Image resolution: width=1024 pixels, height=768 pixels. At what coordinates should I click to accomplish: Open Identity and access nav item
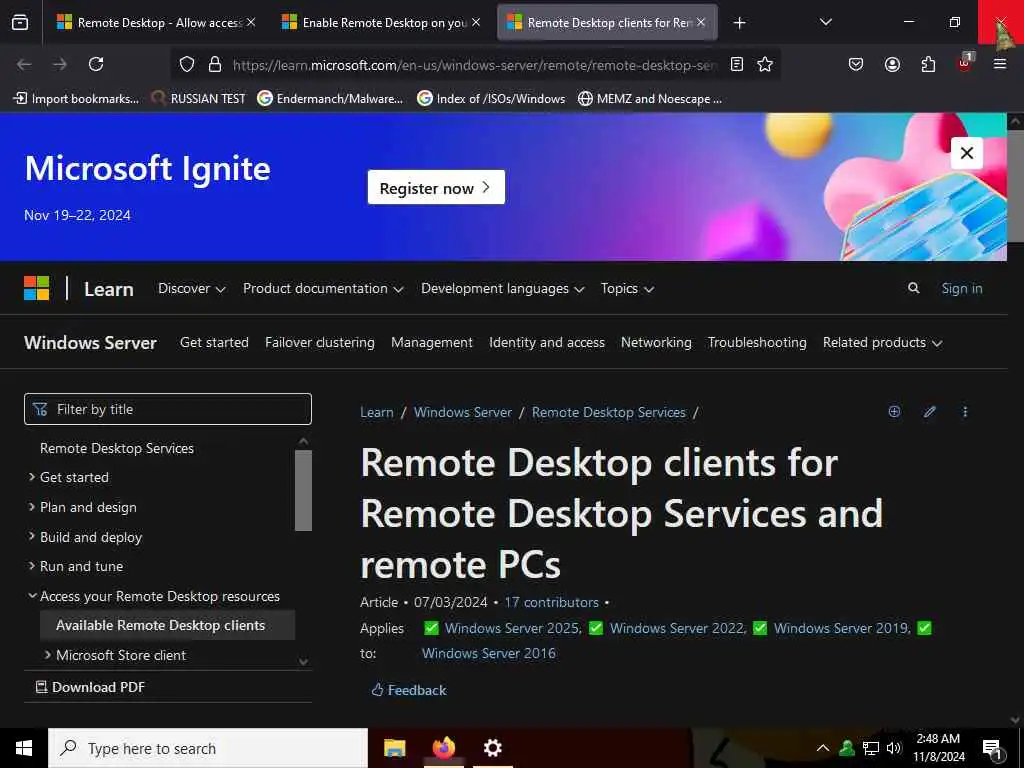[547, 342]
